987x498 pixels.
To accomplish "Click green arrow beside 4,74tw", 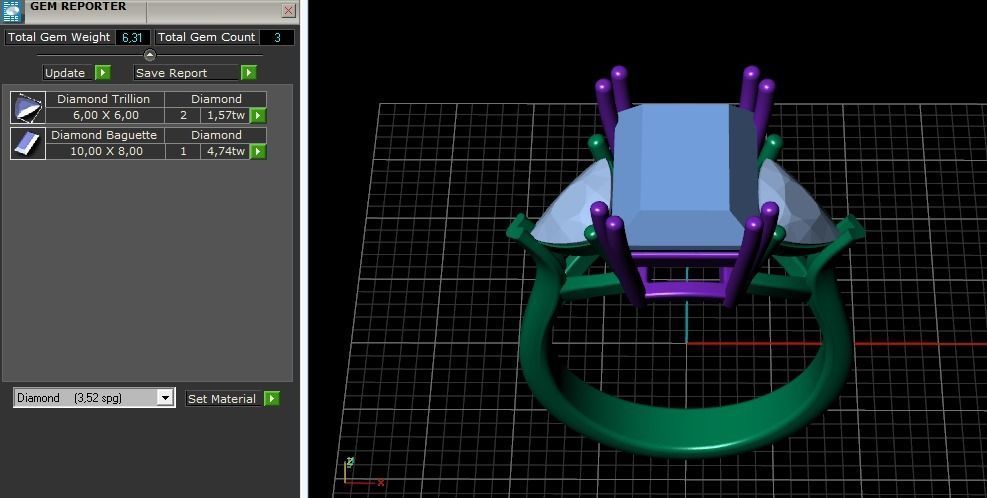I will [258, 152].
